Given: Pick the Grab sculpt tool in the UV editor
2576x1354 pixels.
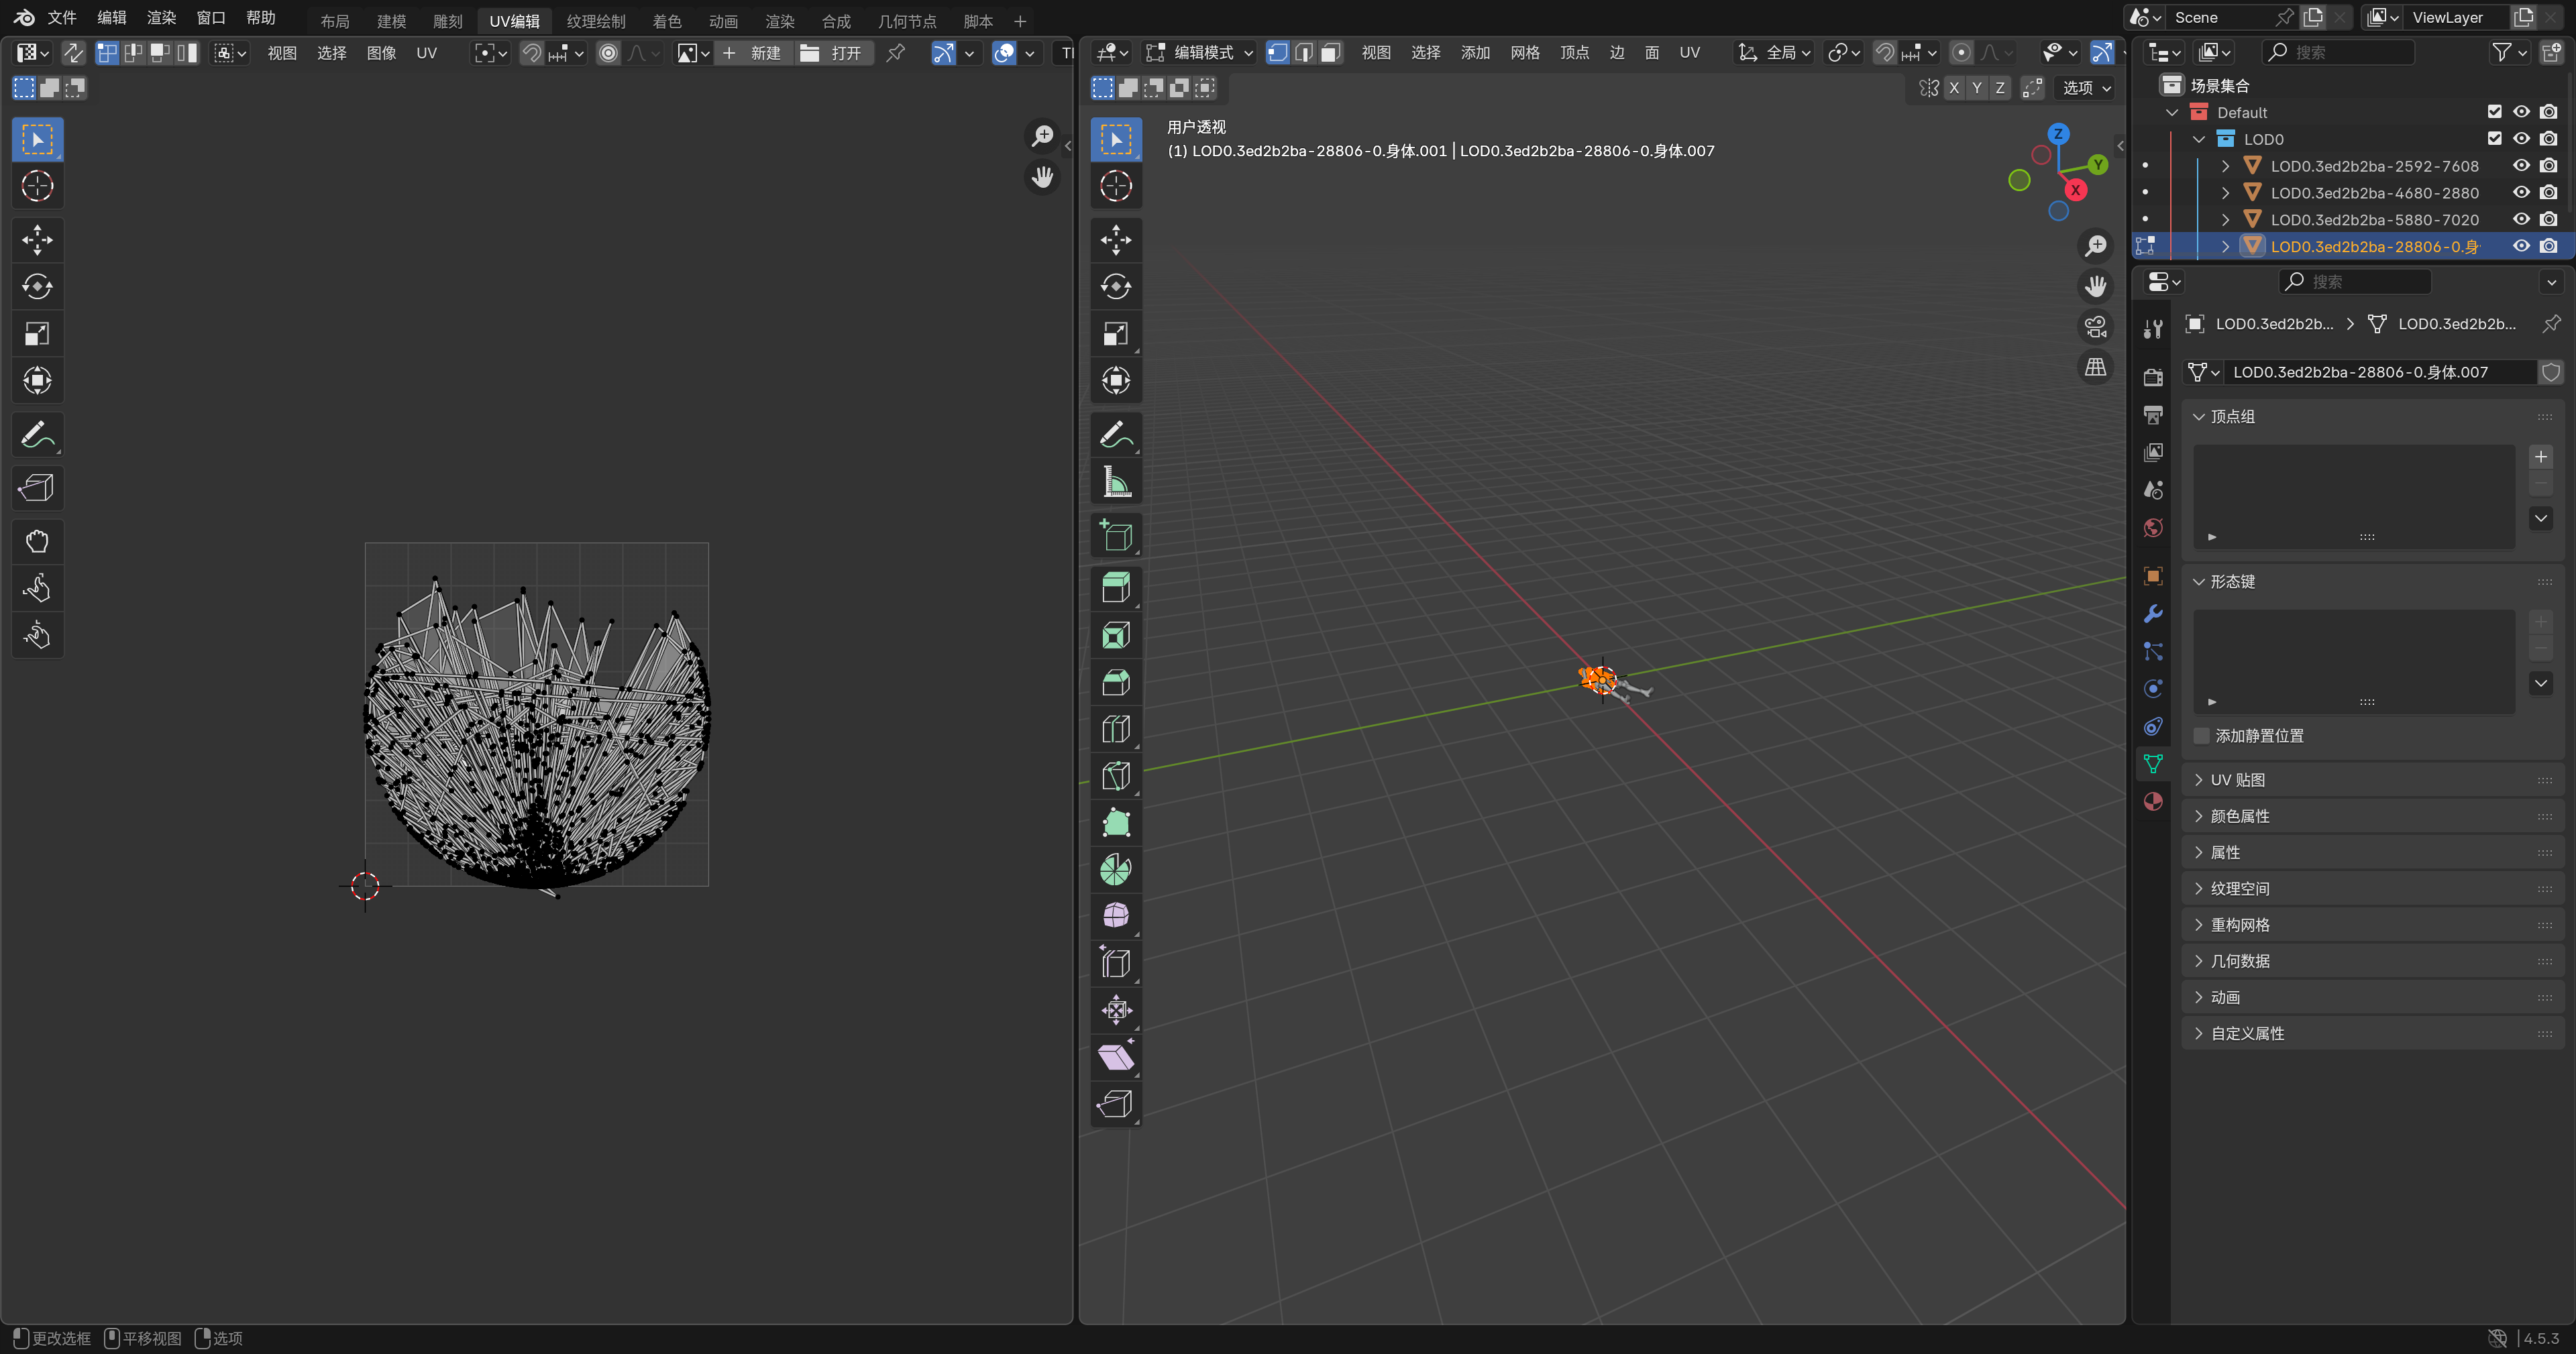Looking at the screenshot, I should point(38,542).
